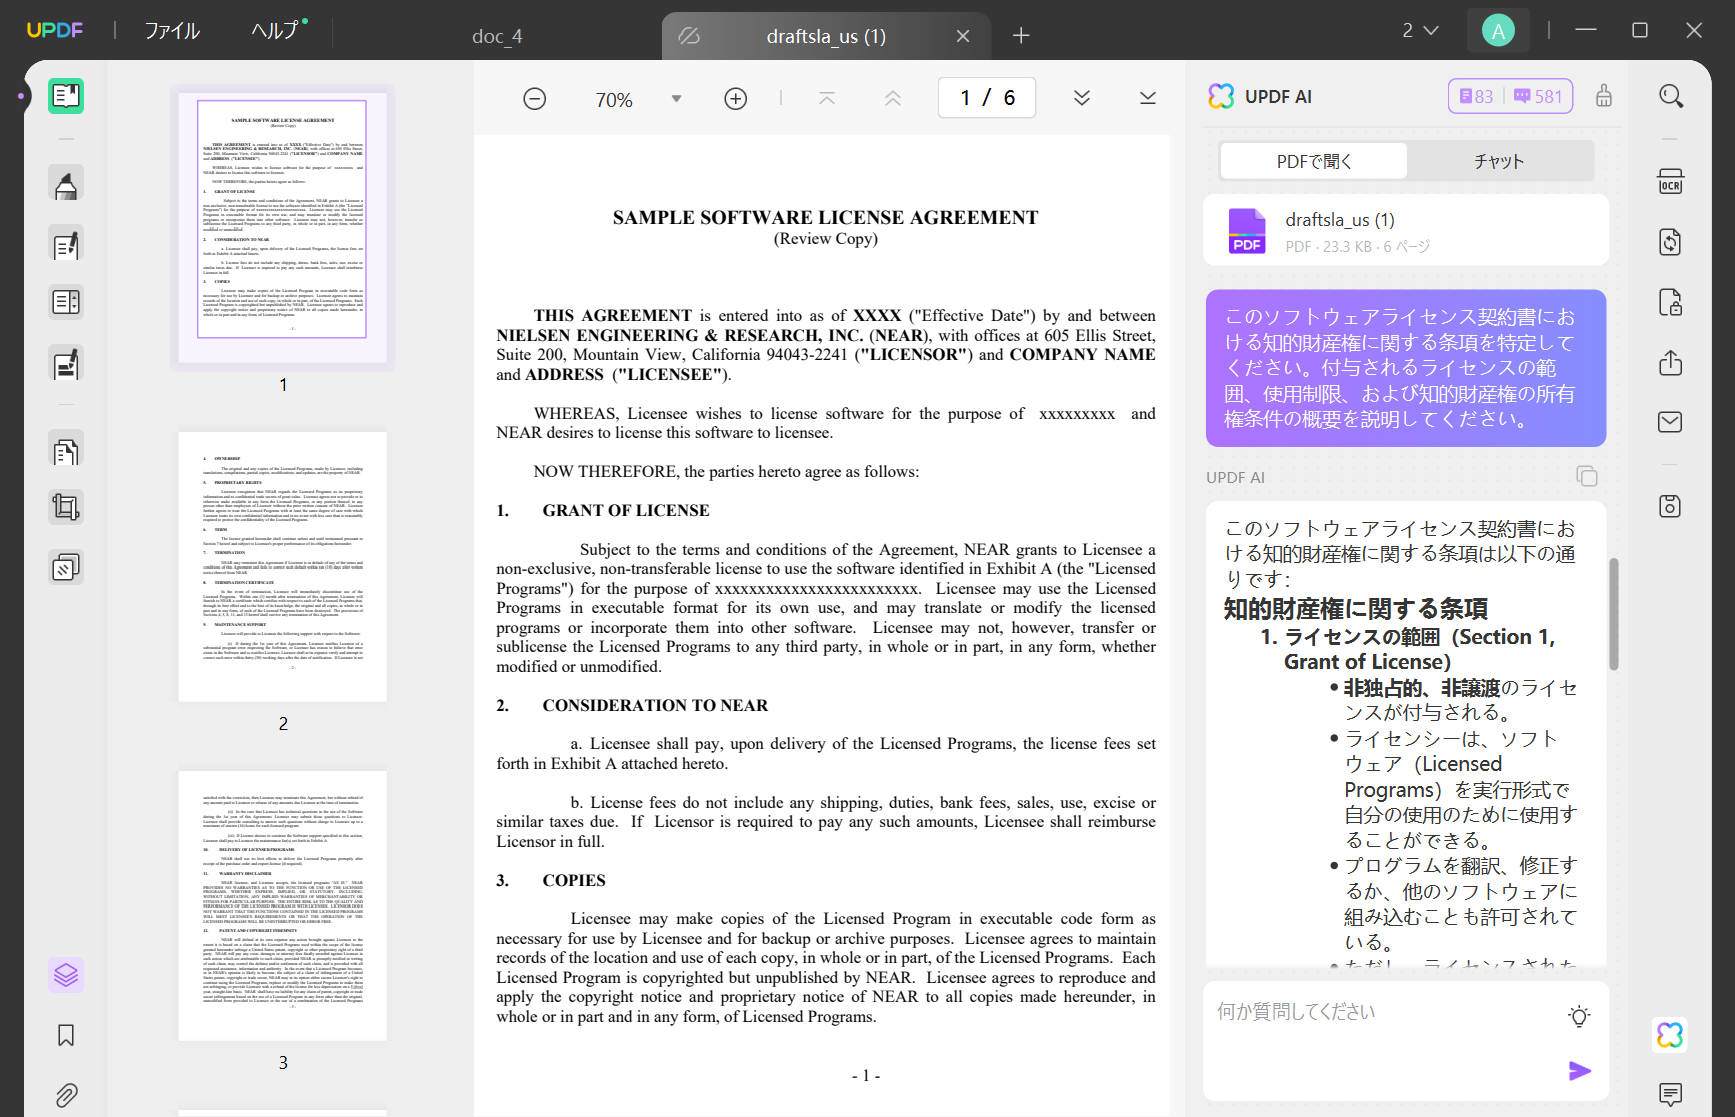This screenshot has width=1735, height=1117.
Task: Copy the UPDF AI response
Action: pyautogui.click(x=1587, y=476)
